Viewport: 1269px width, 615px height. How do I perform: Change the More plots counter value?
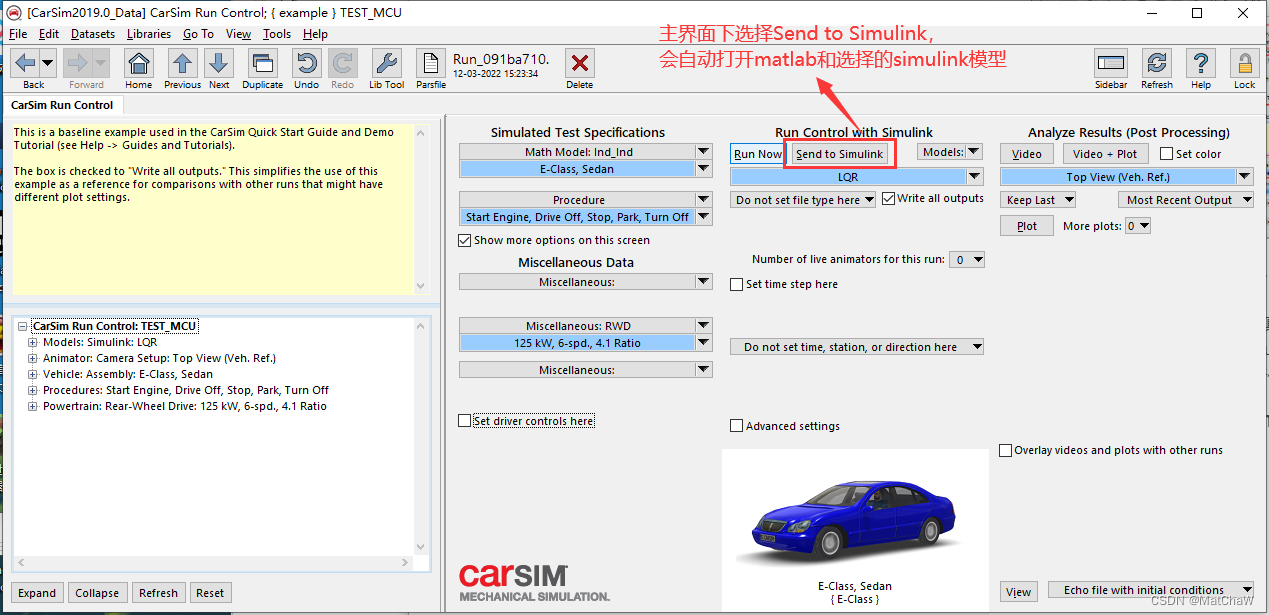(1137, 225)
